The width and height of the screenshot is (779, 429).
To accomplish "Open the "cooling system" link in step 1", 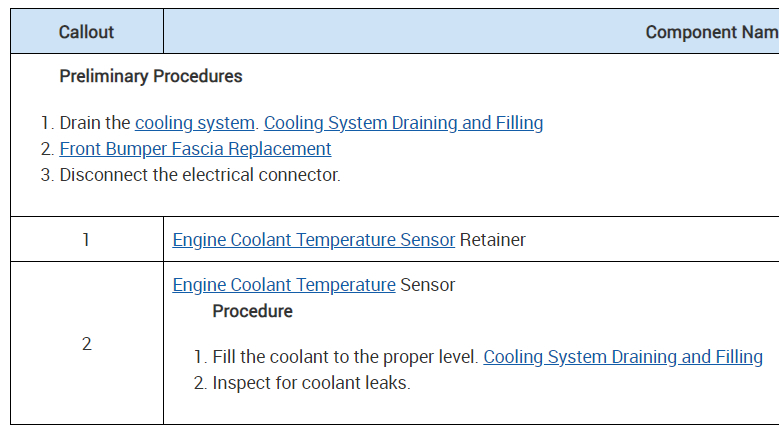I will [195, 123].
